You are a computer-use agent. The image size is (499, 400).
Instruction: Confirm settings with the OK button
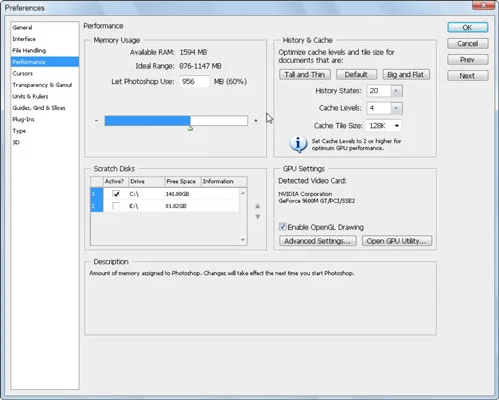coord(468,27)
